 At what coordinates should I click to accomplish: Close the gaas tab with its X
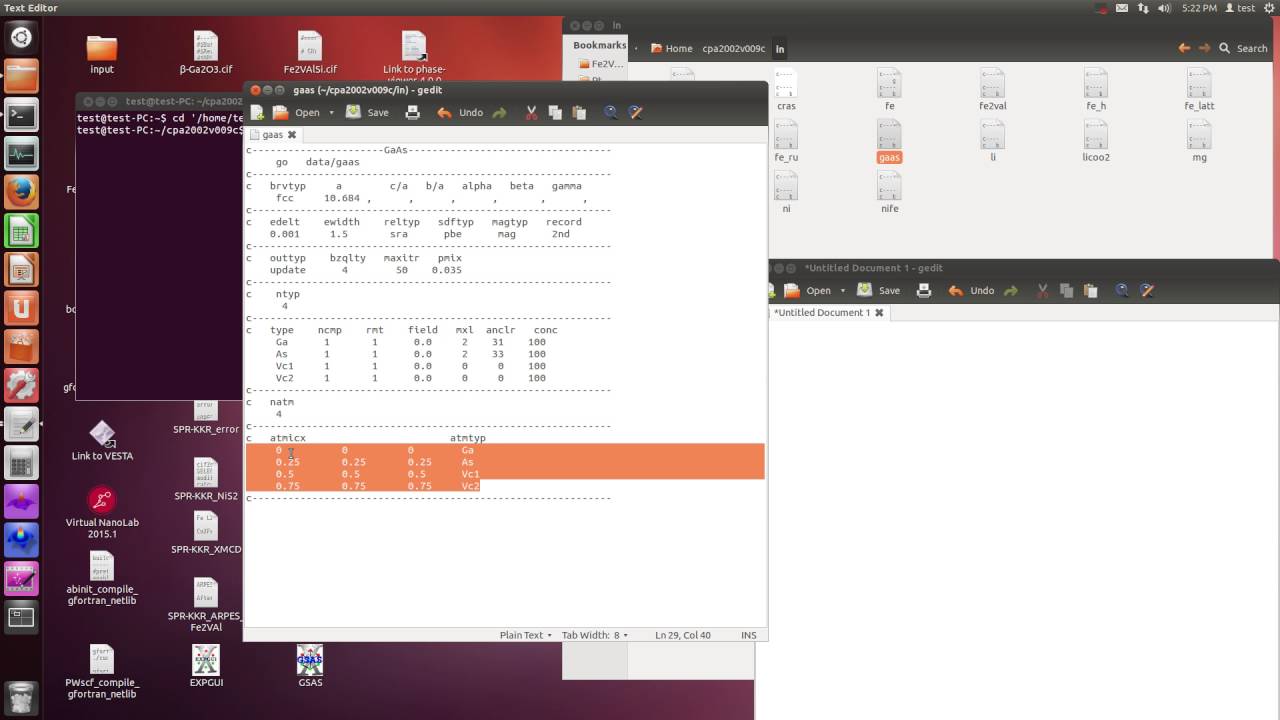(x=292, y=135)
